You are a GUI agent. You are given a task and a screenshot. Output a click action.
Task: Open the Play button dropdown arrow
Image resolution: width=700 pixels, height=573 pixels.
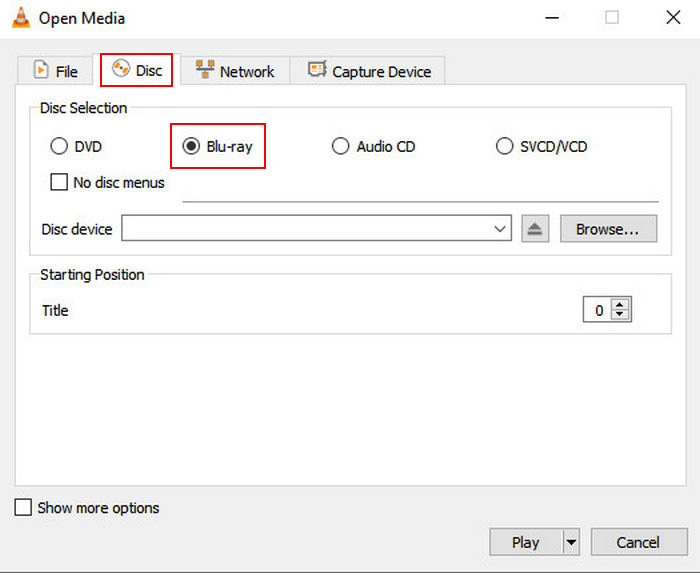pos(571,543)
